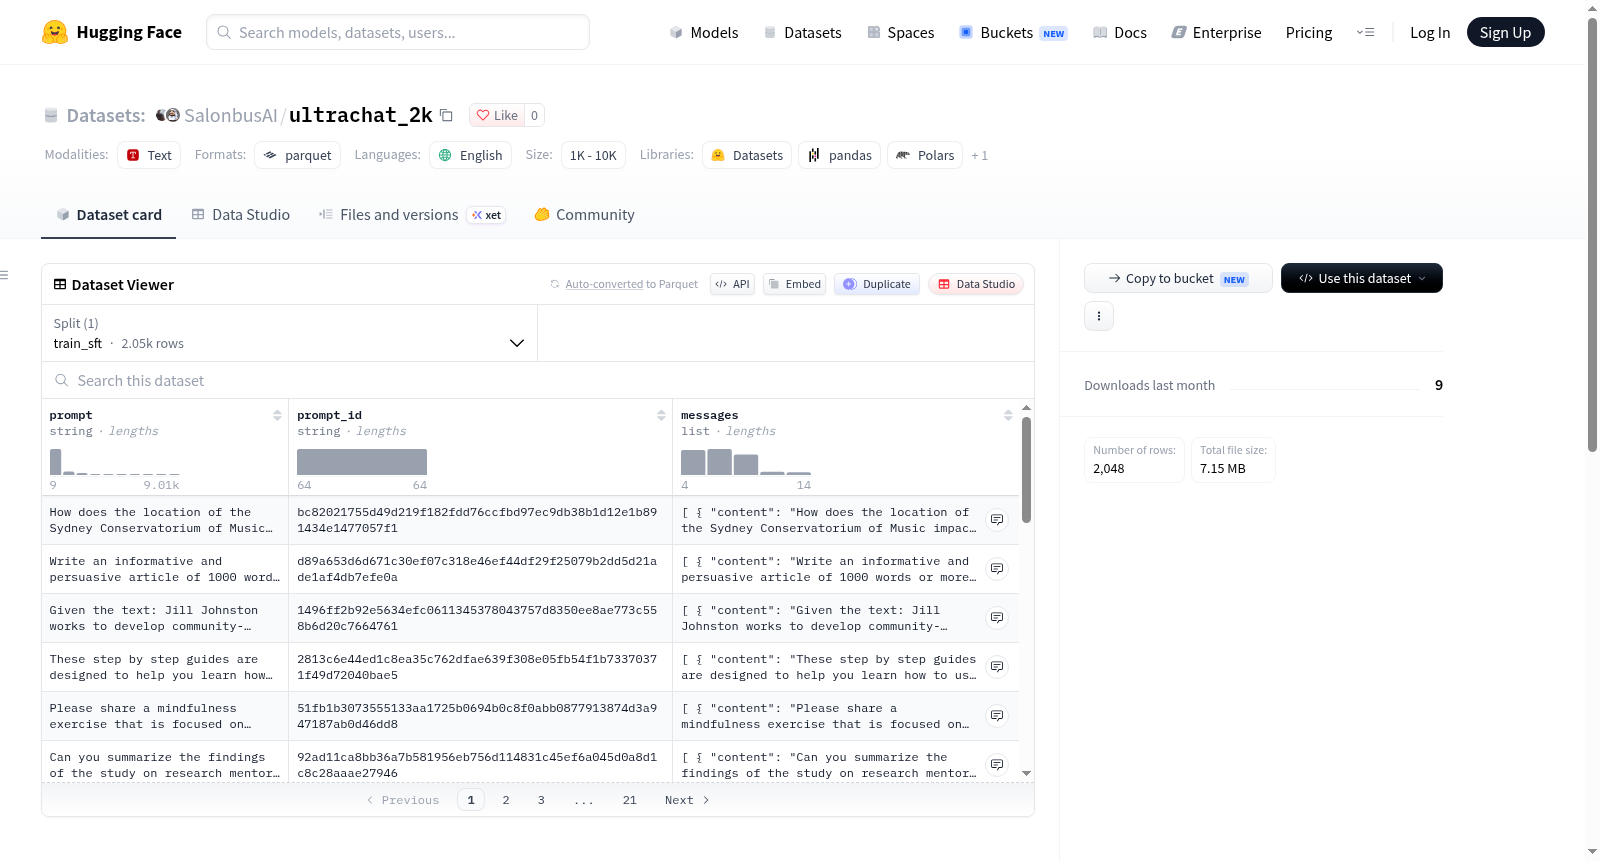This screenshot has width=1600, height=861.
Task: Filter by the parquet format tag
Action: [298, 155]
